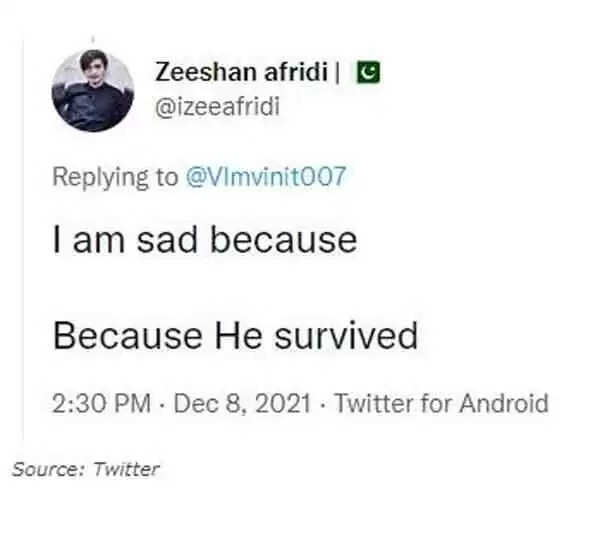This screenshot has height=543, width=600.
Task: Click the vertical thread line beside avatar
Action: (x=23, y=237)
